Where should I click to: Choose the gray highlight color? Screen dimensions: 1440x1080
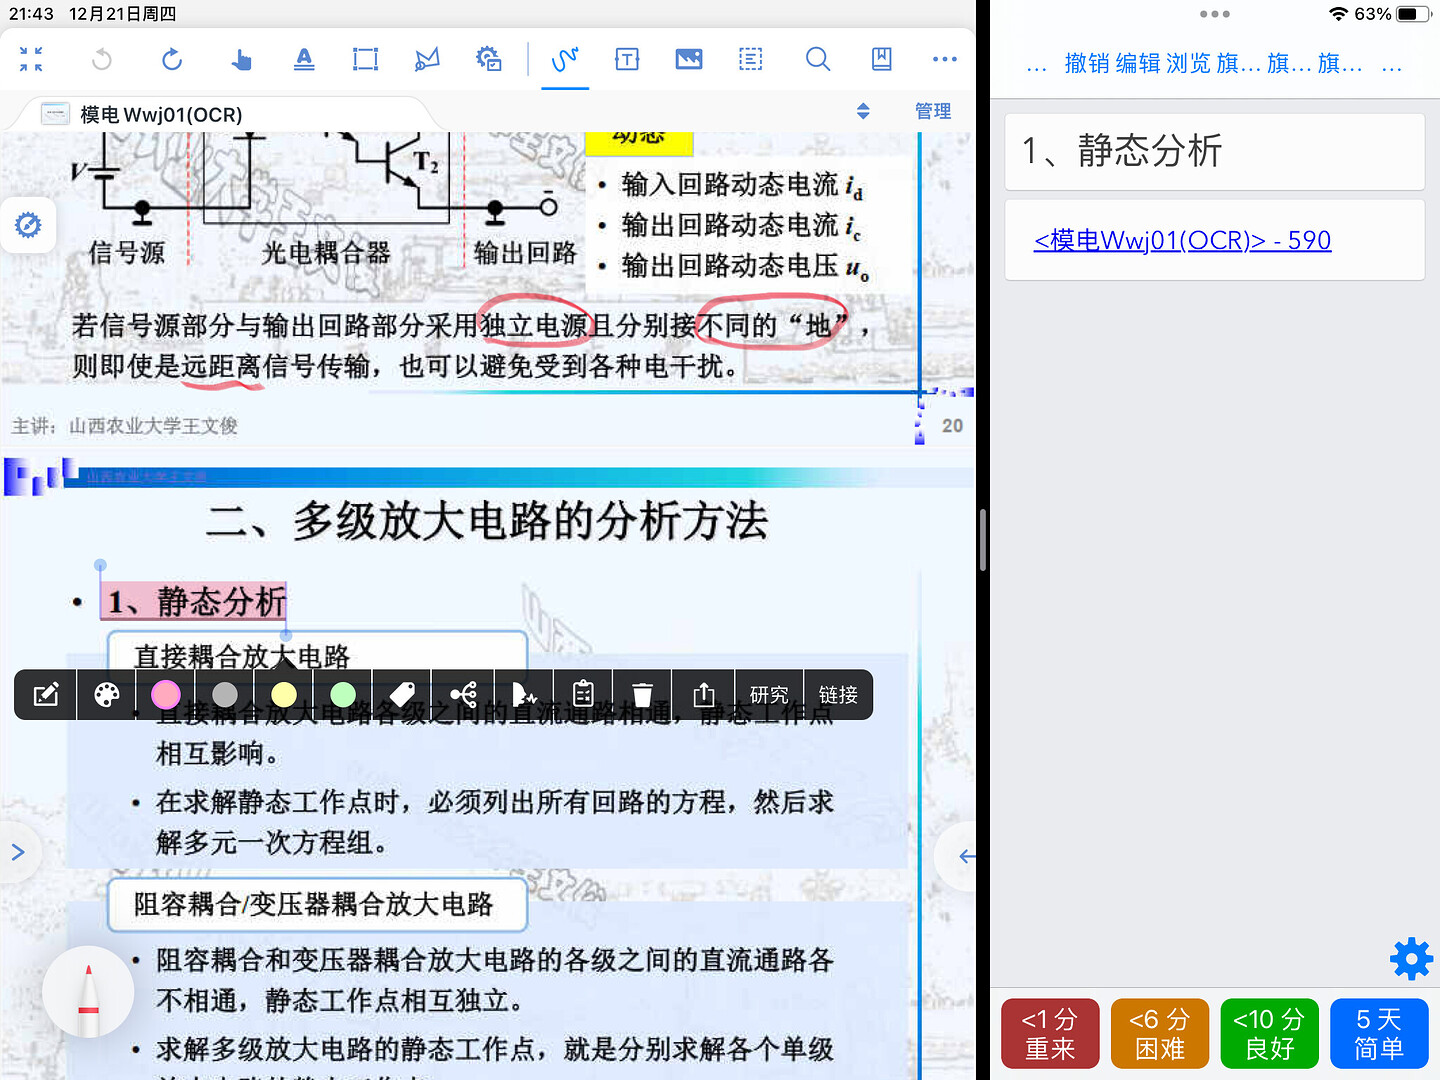[x=225, y=695]
